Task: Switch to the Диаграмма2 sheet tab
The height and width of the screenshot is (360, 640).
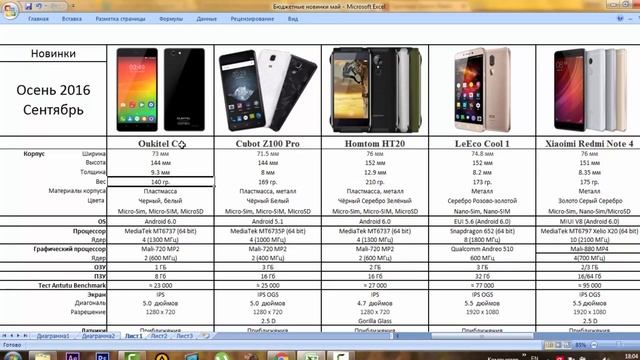Action: click(x=98, y=336)
